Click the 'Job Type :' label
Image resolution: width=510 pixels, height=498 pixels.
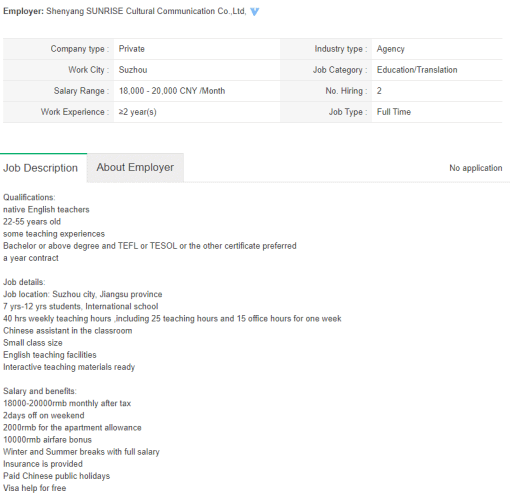[348, 112]
